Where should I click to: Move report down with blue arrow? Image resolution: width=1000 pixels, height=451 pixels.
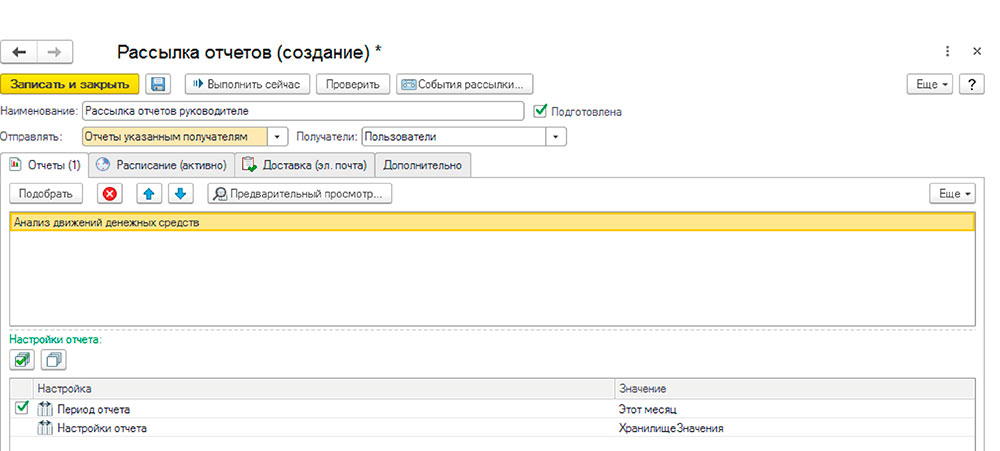tap(181, 194)
